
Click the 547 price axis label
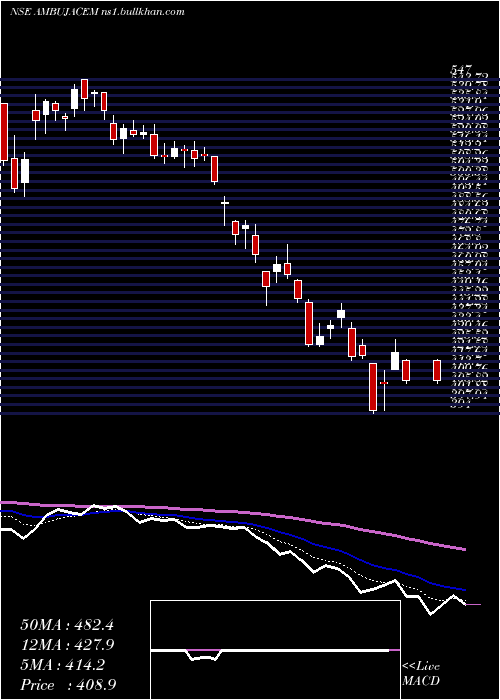tap(460, 70)
